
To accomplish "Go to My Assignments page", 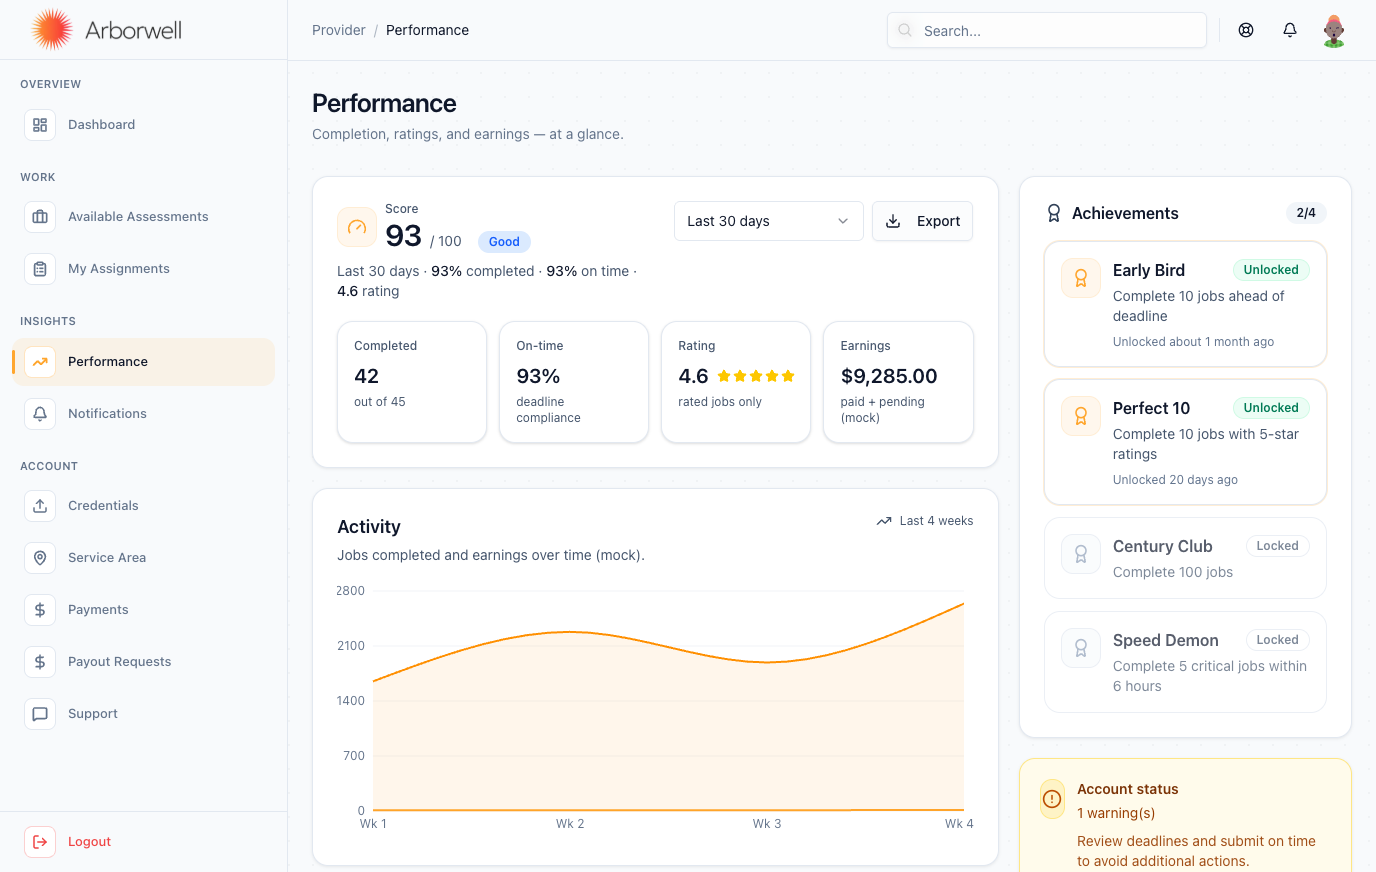I will coord(118,269).
